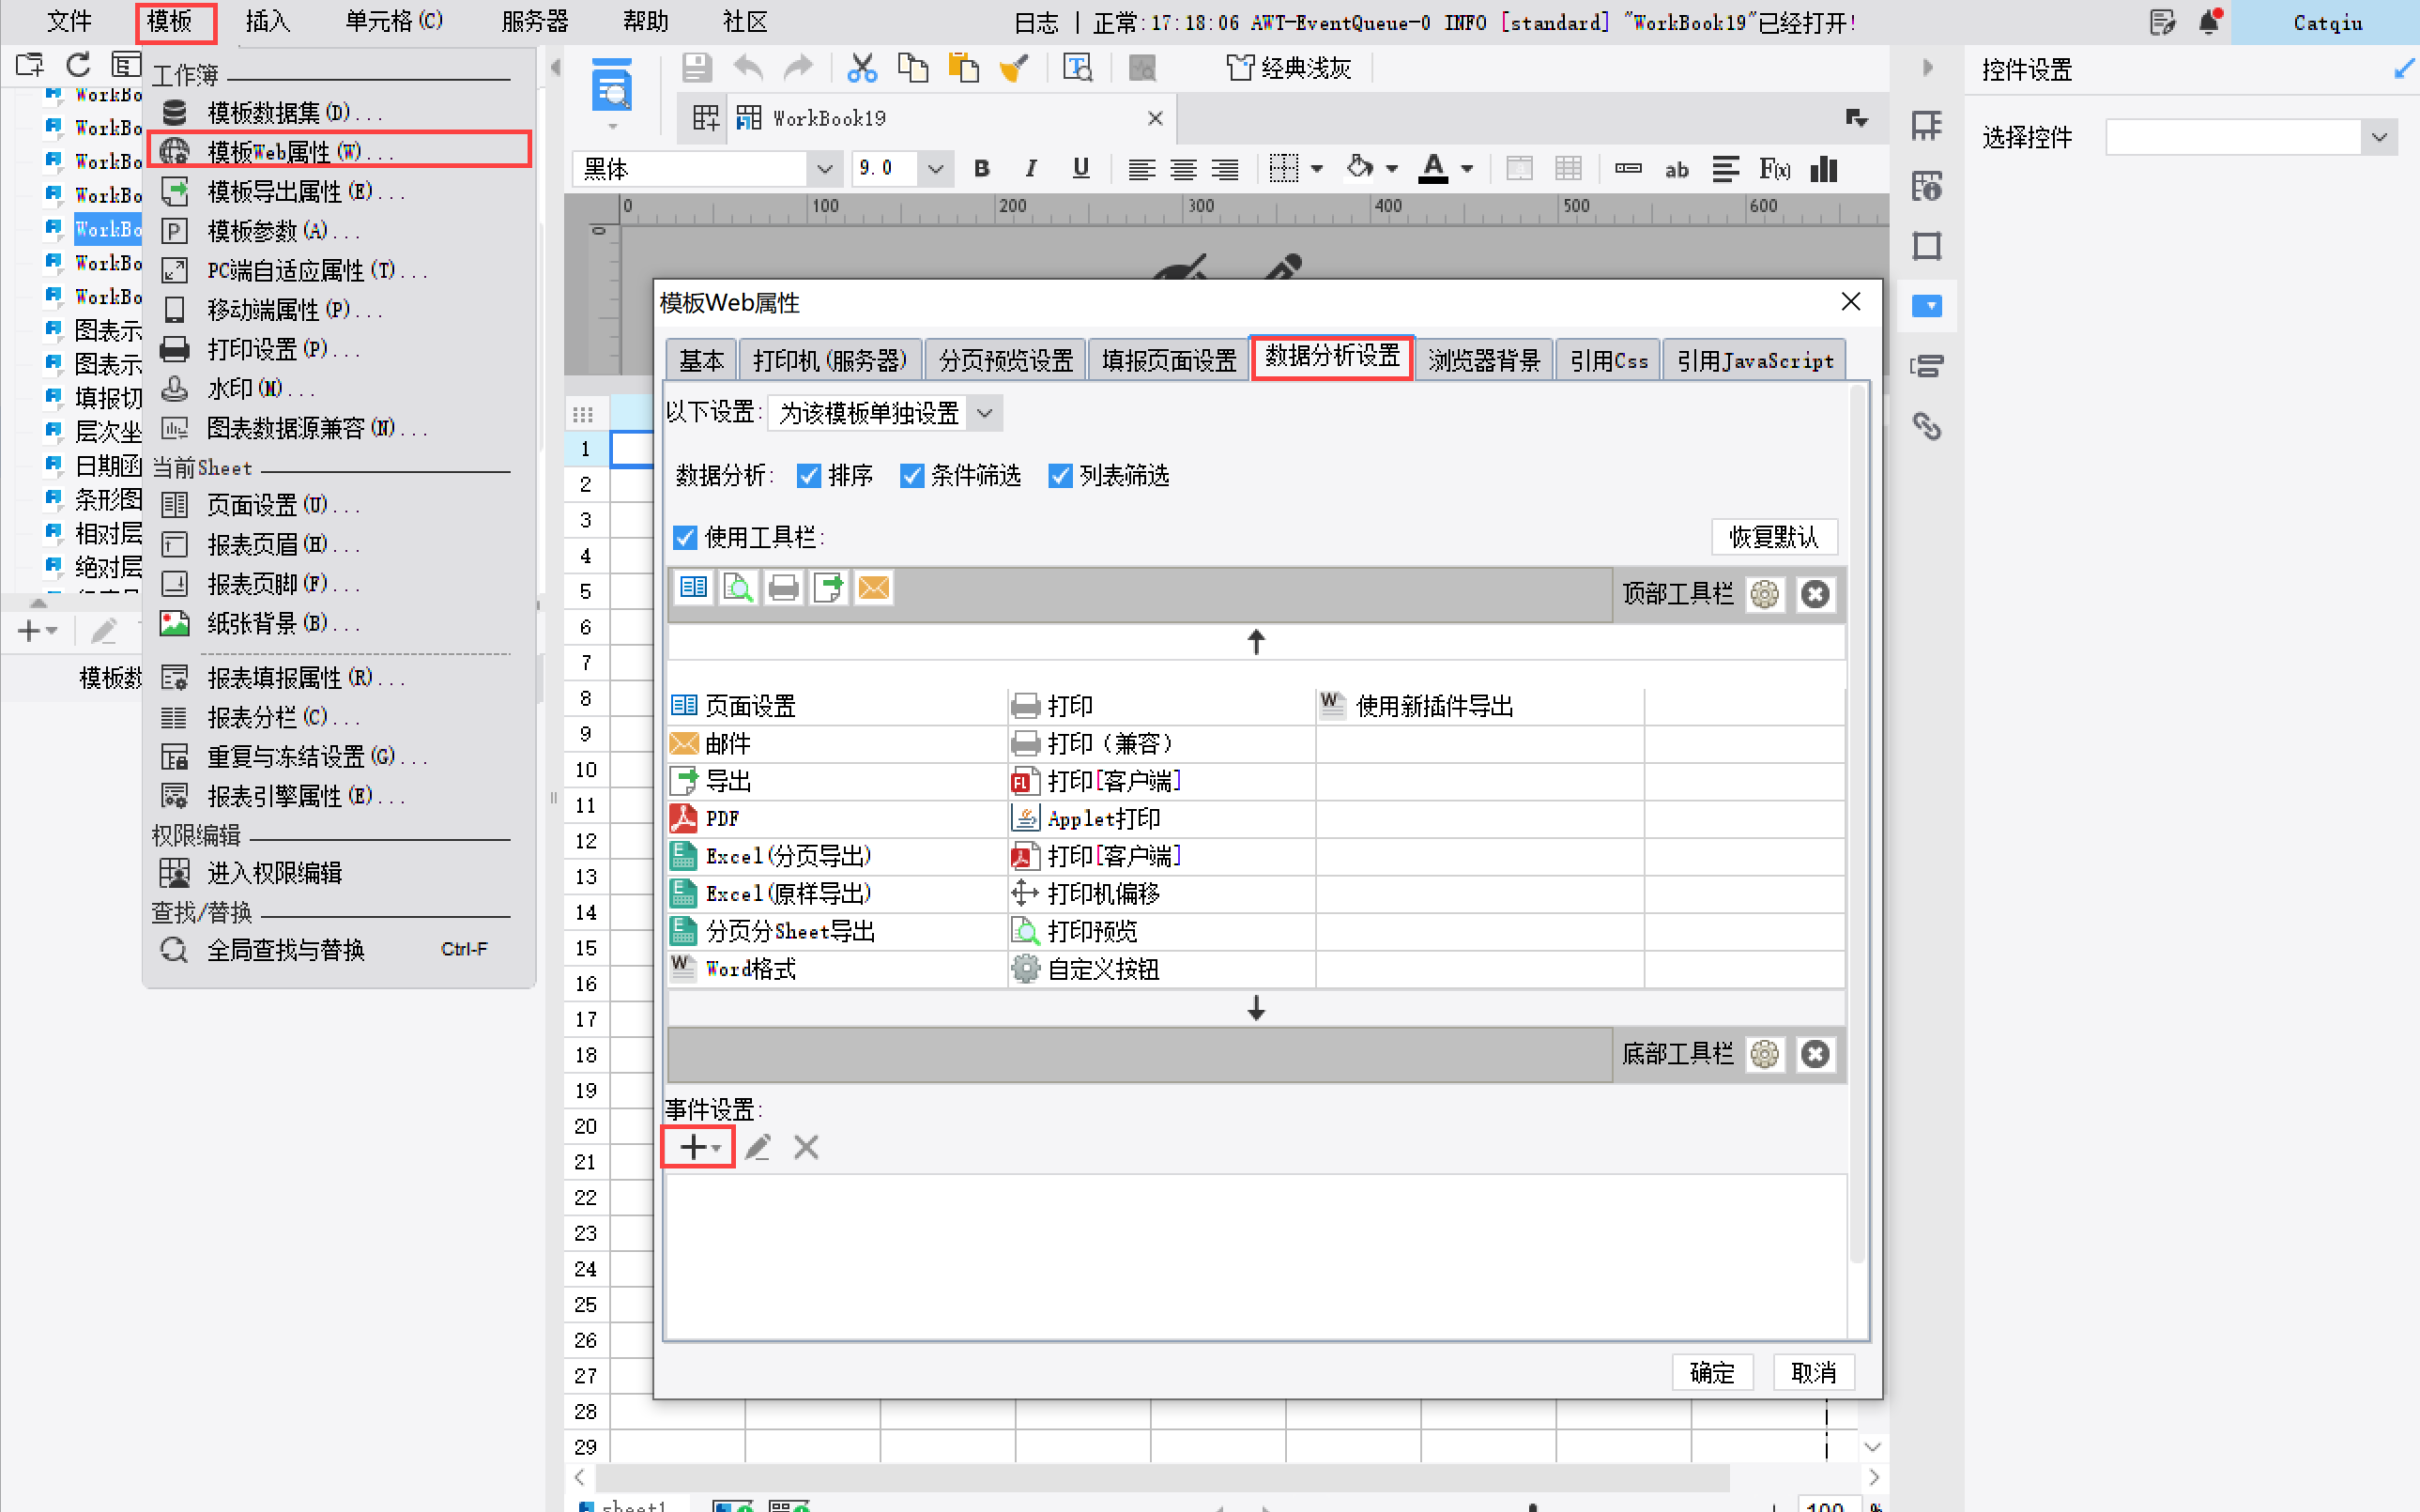Click the Underline formatting icon
2420x1512 pixels.
click(1080, 169)
